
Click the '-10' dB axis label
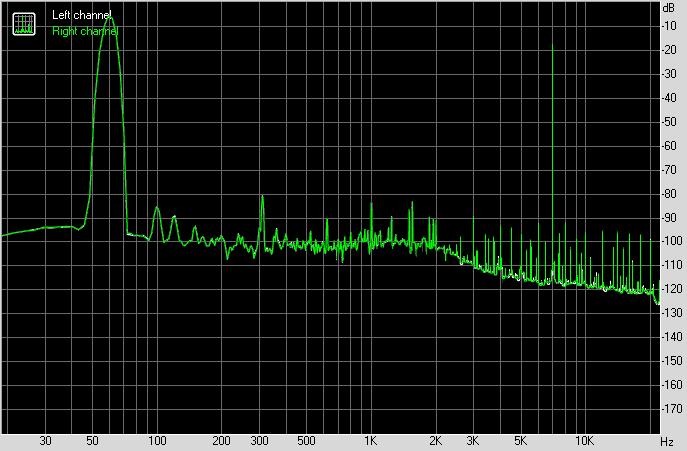pyautogui.click(x=669, y=26)
